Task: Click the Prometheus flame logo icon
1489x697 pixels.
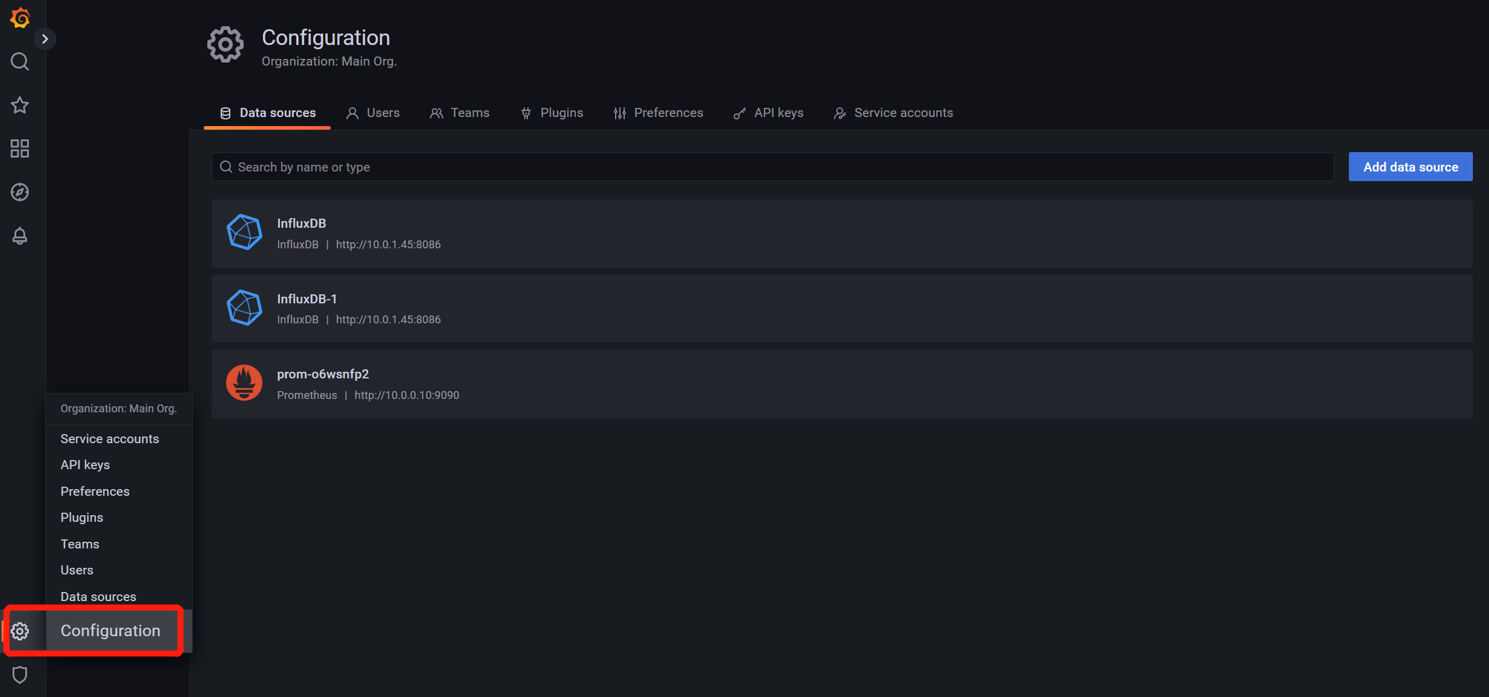Action: [x=244, y=383]
